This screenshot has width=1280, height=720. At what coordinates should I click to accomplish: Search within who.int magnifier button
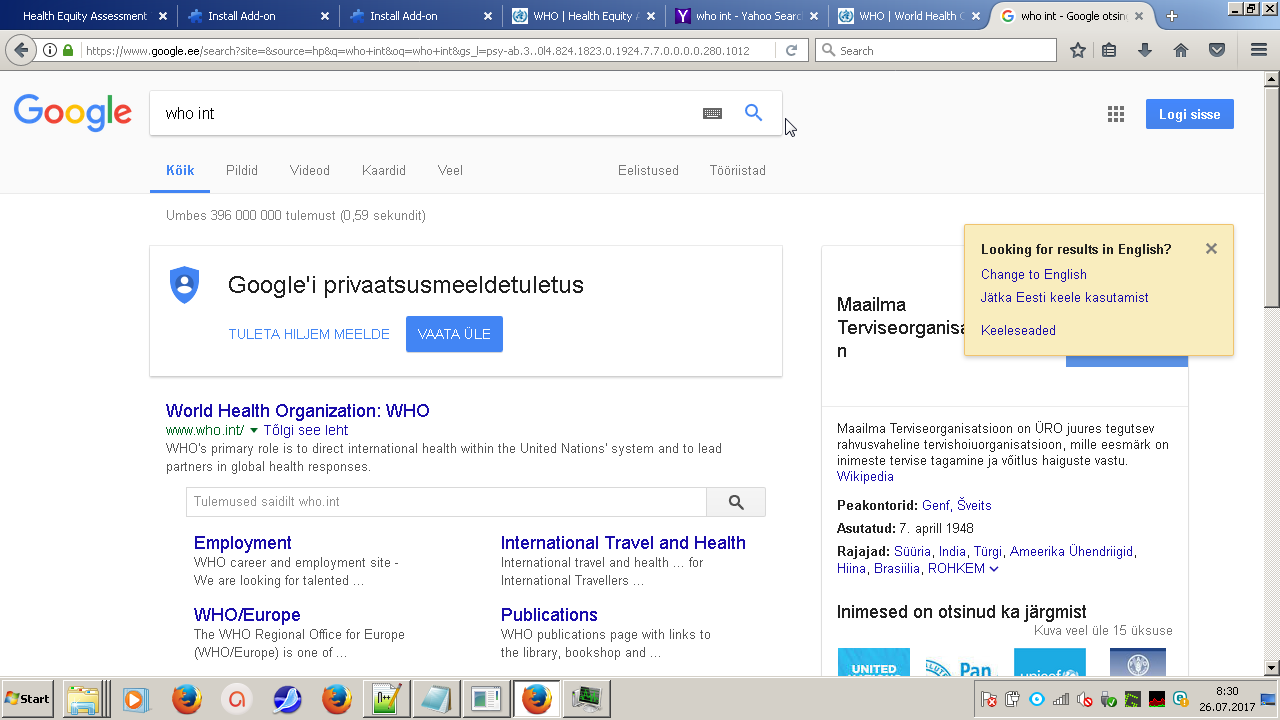click(736, 502)
